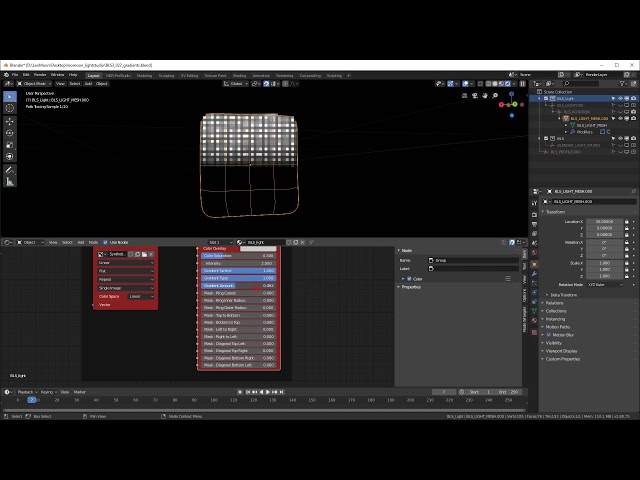Toggle the Motion Blur checkbox

549,335
